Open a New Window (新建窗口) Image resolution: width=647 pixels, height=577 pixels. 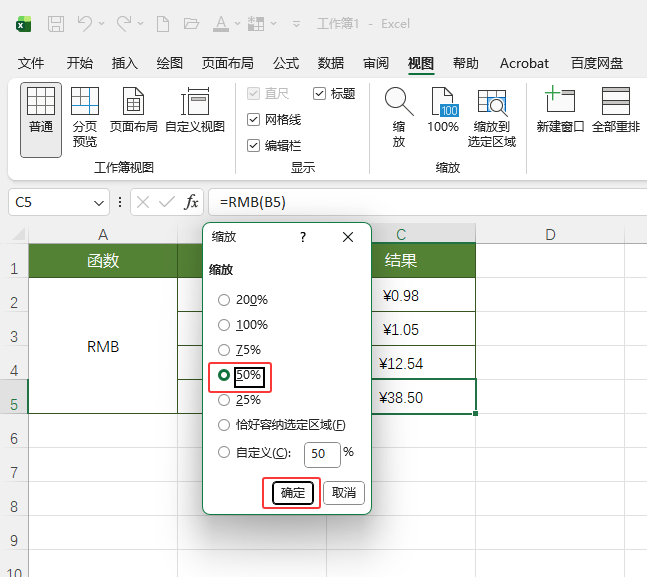click(560, 111)
